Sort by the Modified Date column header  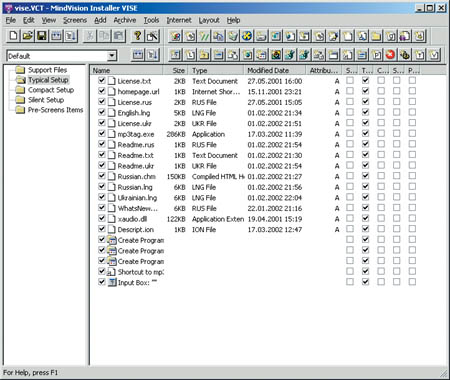tap(275, 70)
